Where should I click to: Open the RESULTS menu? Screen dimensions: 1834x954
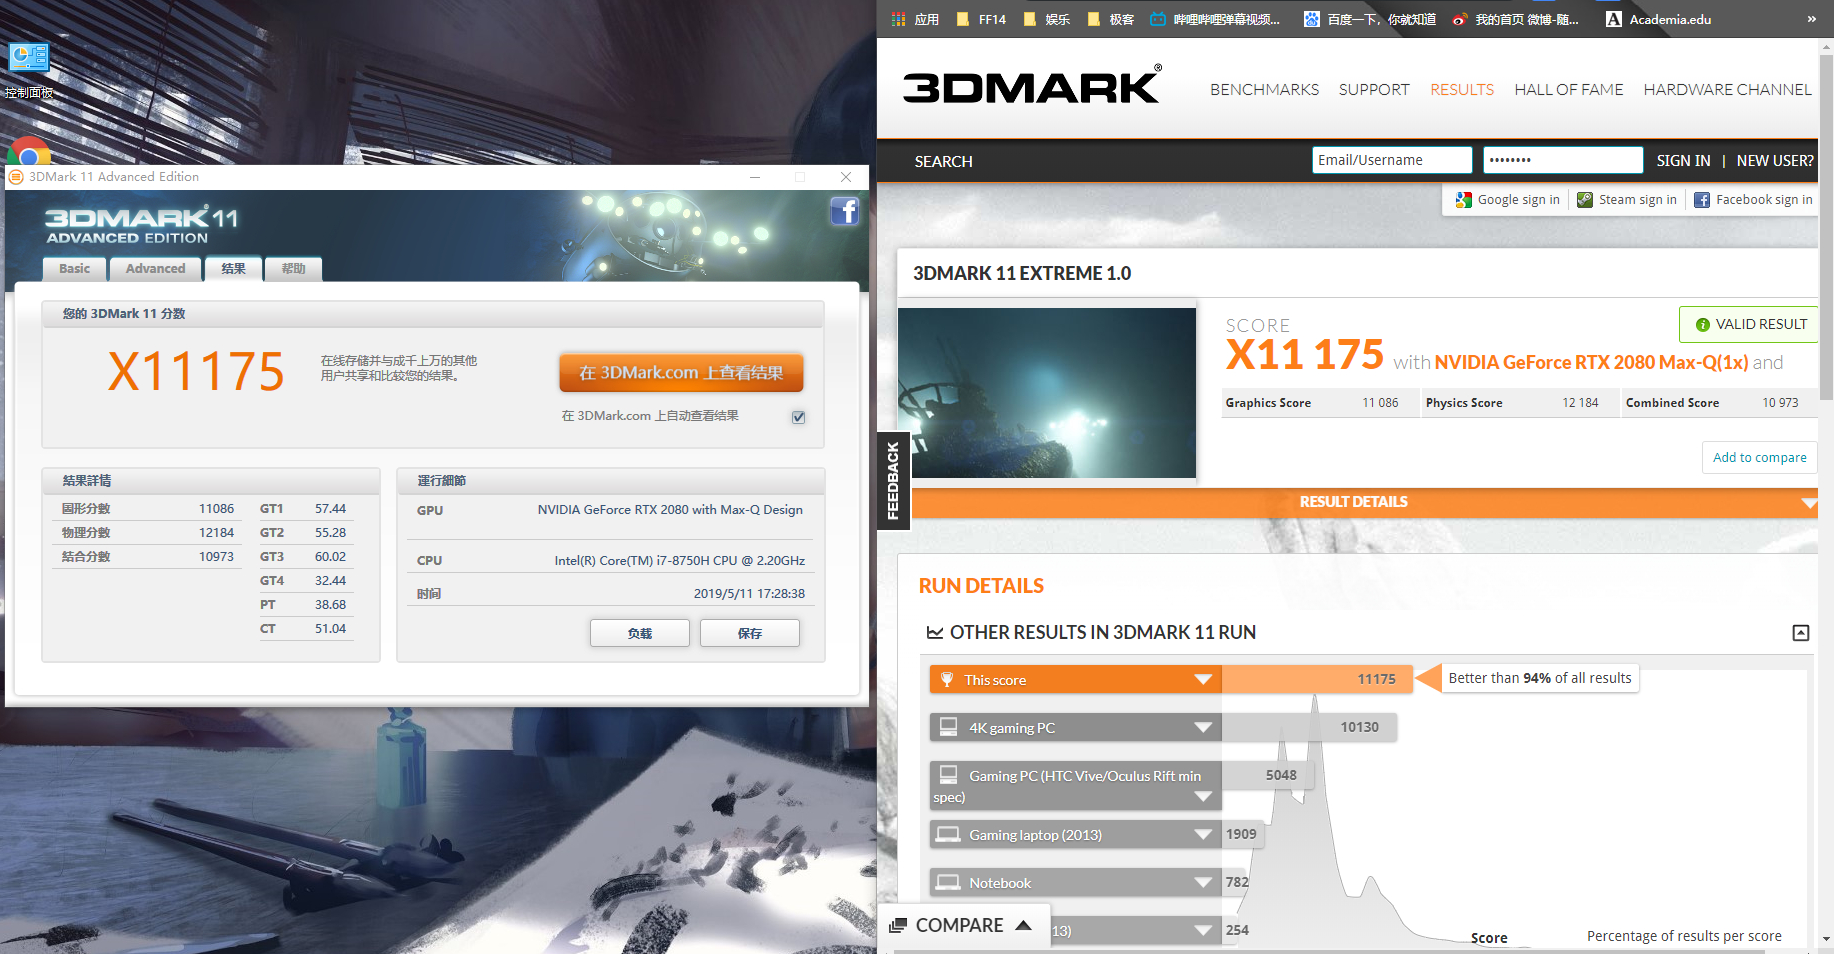(1461, 90)
